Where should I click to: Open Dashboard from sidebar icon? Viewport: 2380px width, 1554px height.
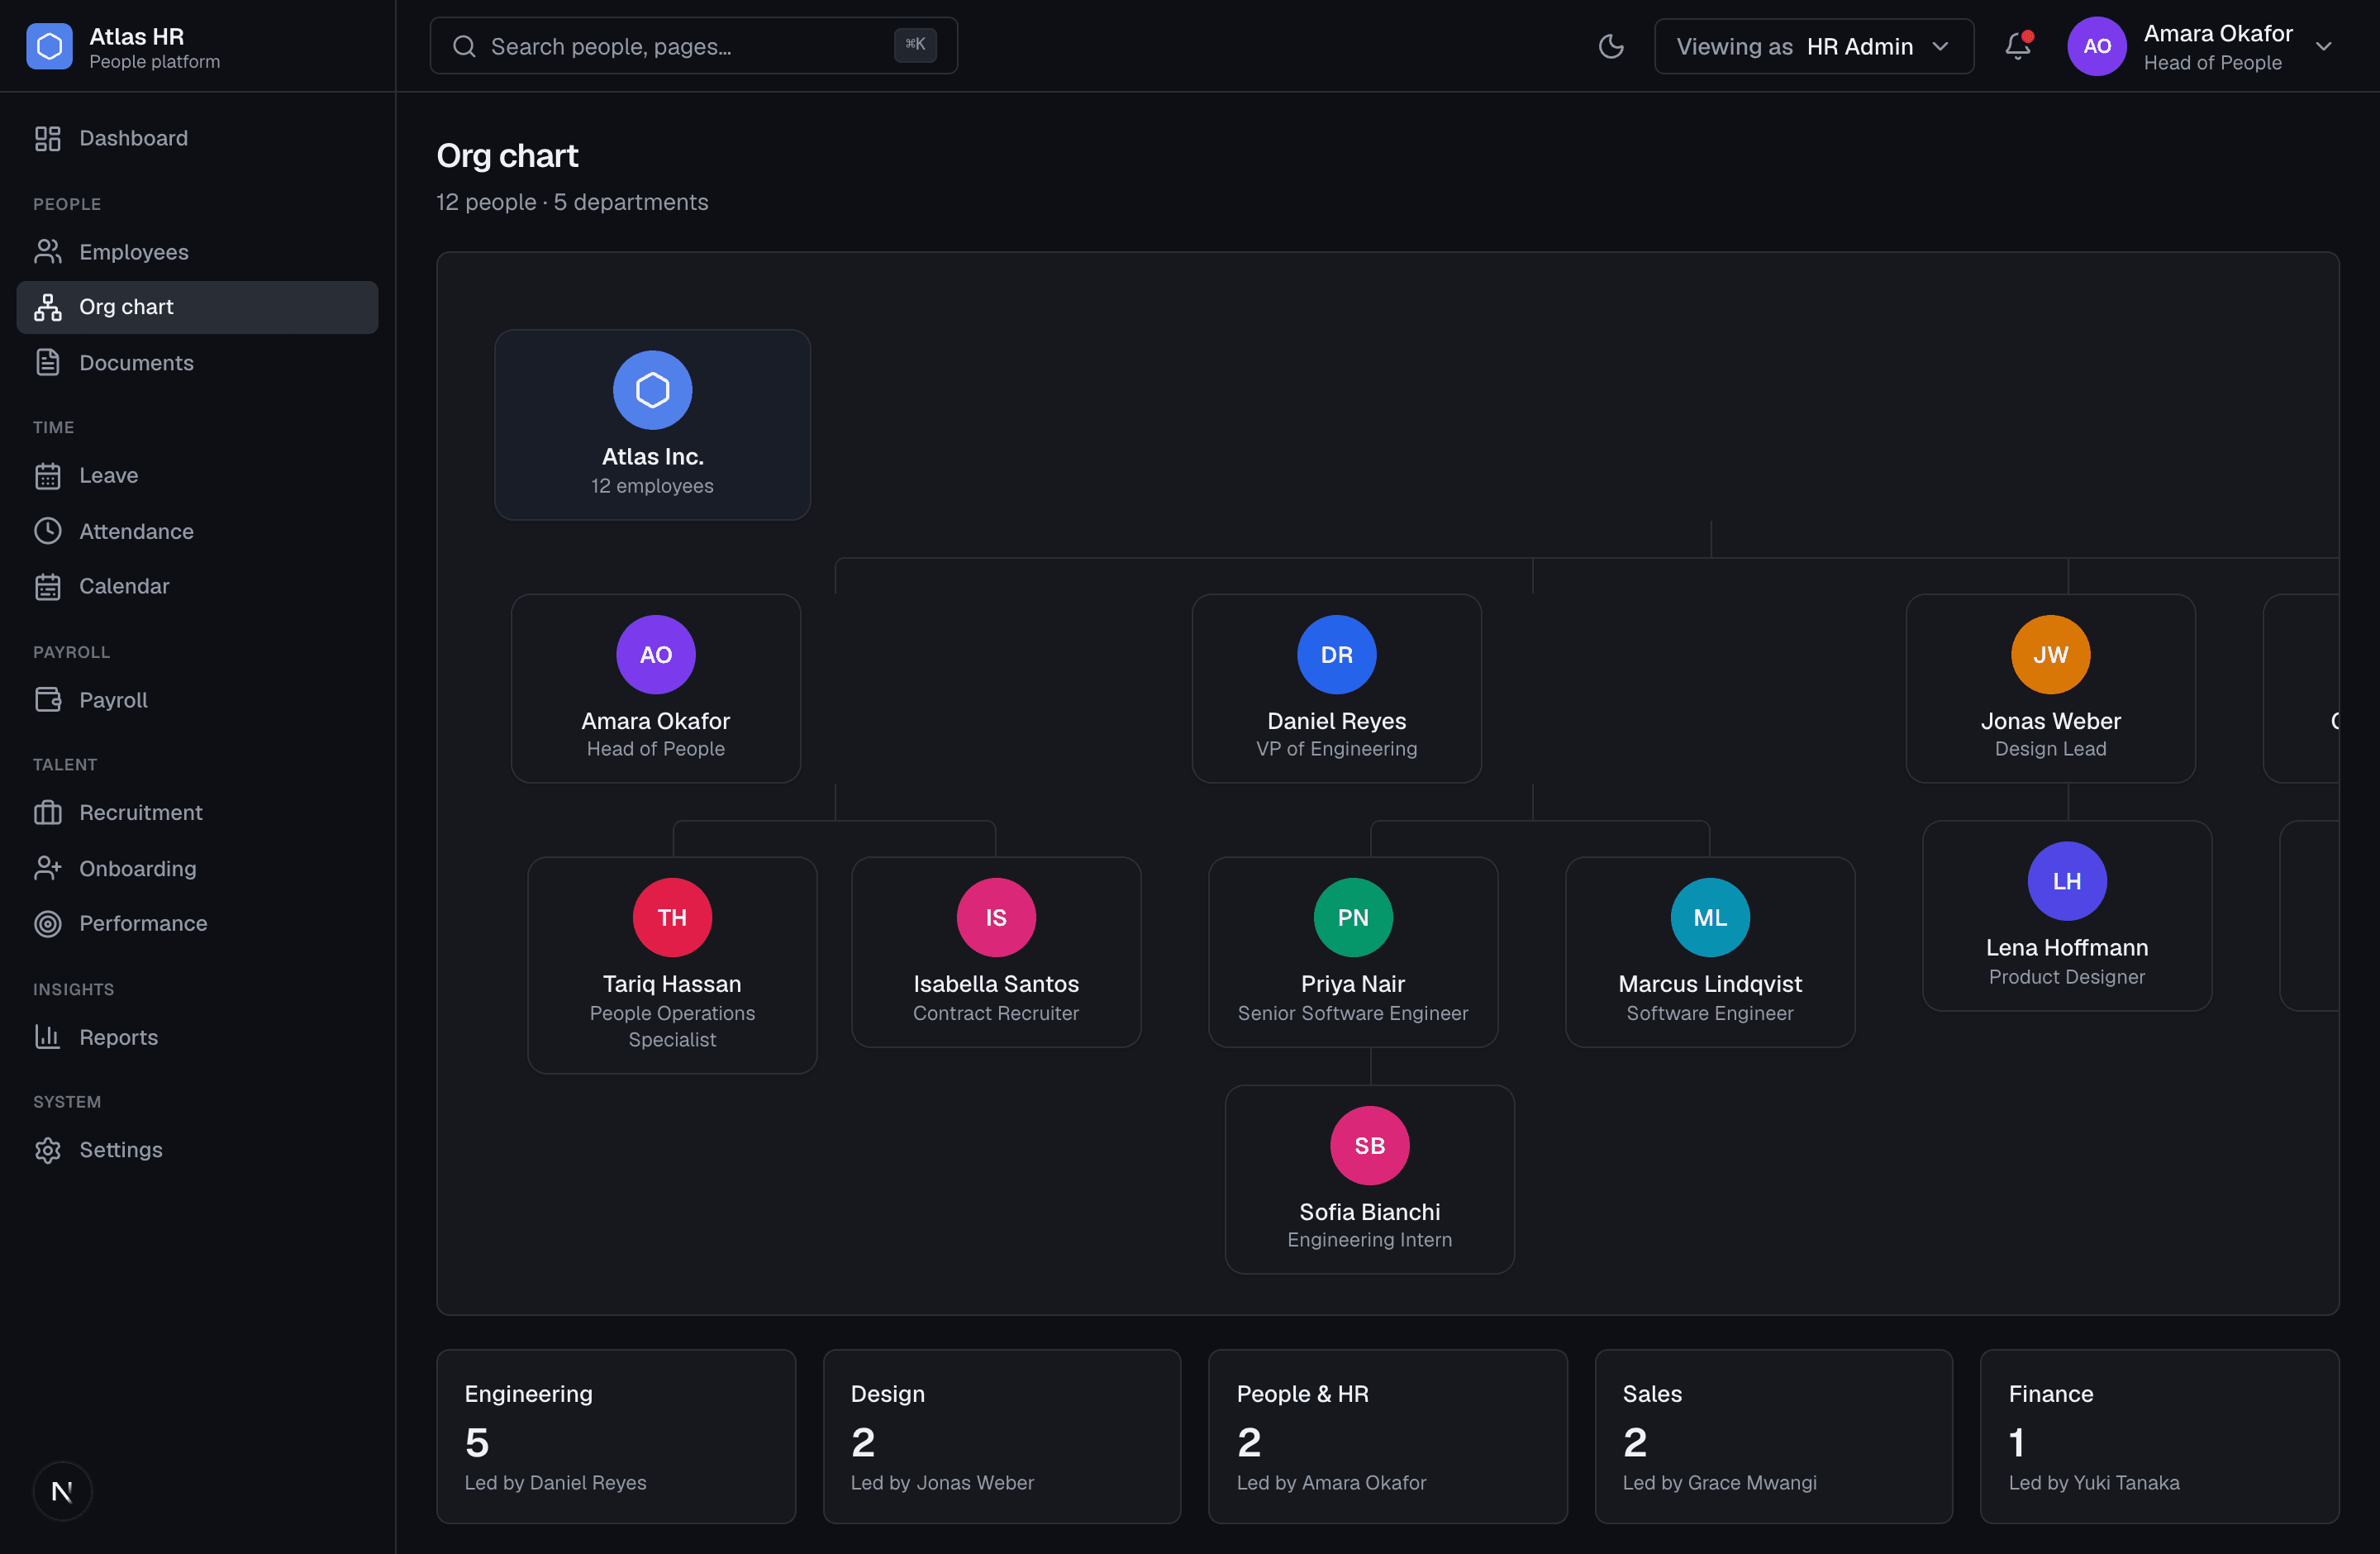[x=48, y=138]
